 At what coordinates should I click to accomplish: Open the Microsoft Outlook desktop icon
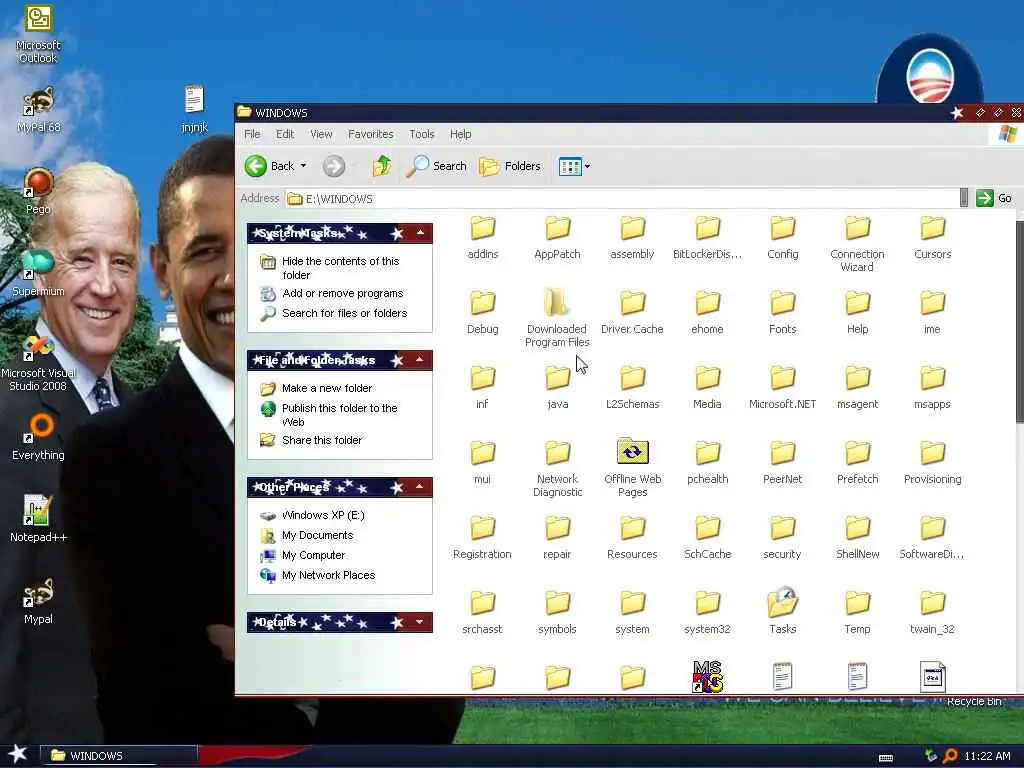pos(38,33)
